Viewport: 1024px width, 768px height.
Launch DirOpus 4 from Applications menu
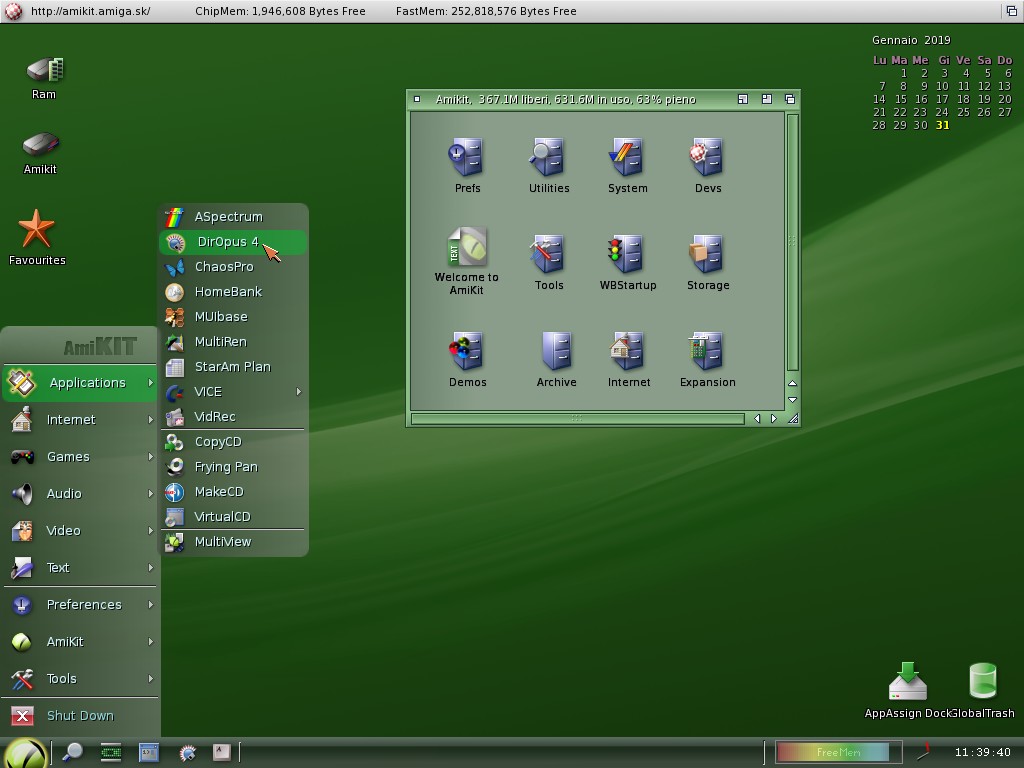click(228, 242)
